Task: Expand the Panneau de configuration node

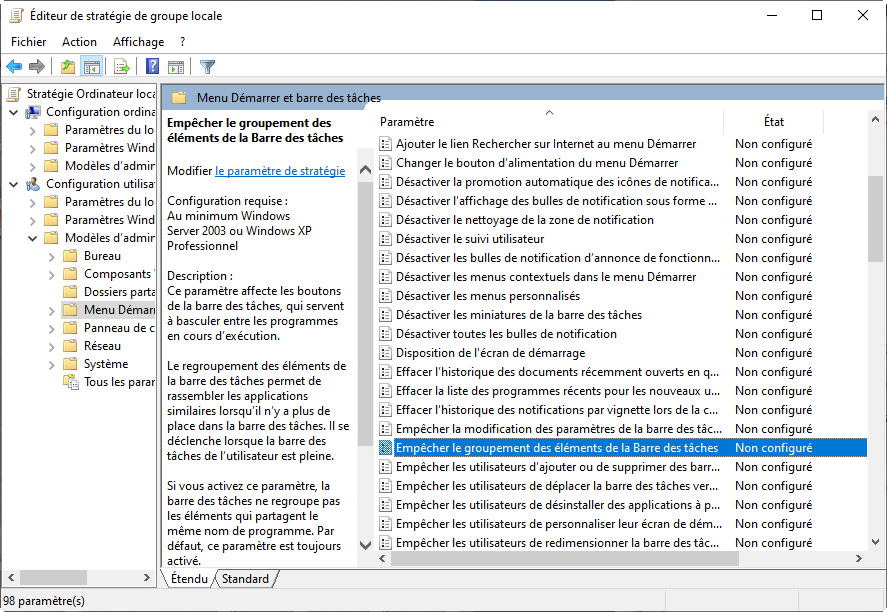Action: coord(51,329)
